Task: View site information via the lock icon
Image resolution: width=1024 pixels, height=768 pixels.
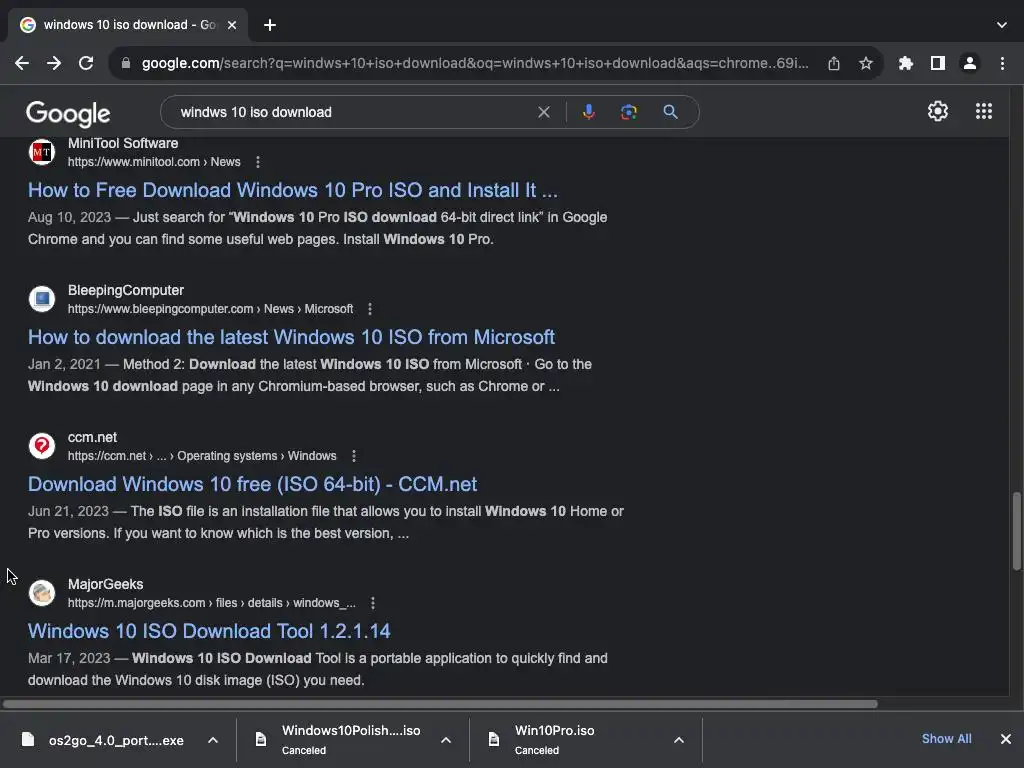Action: tap(126, 63)
